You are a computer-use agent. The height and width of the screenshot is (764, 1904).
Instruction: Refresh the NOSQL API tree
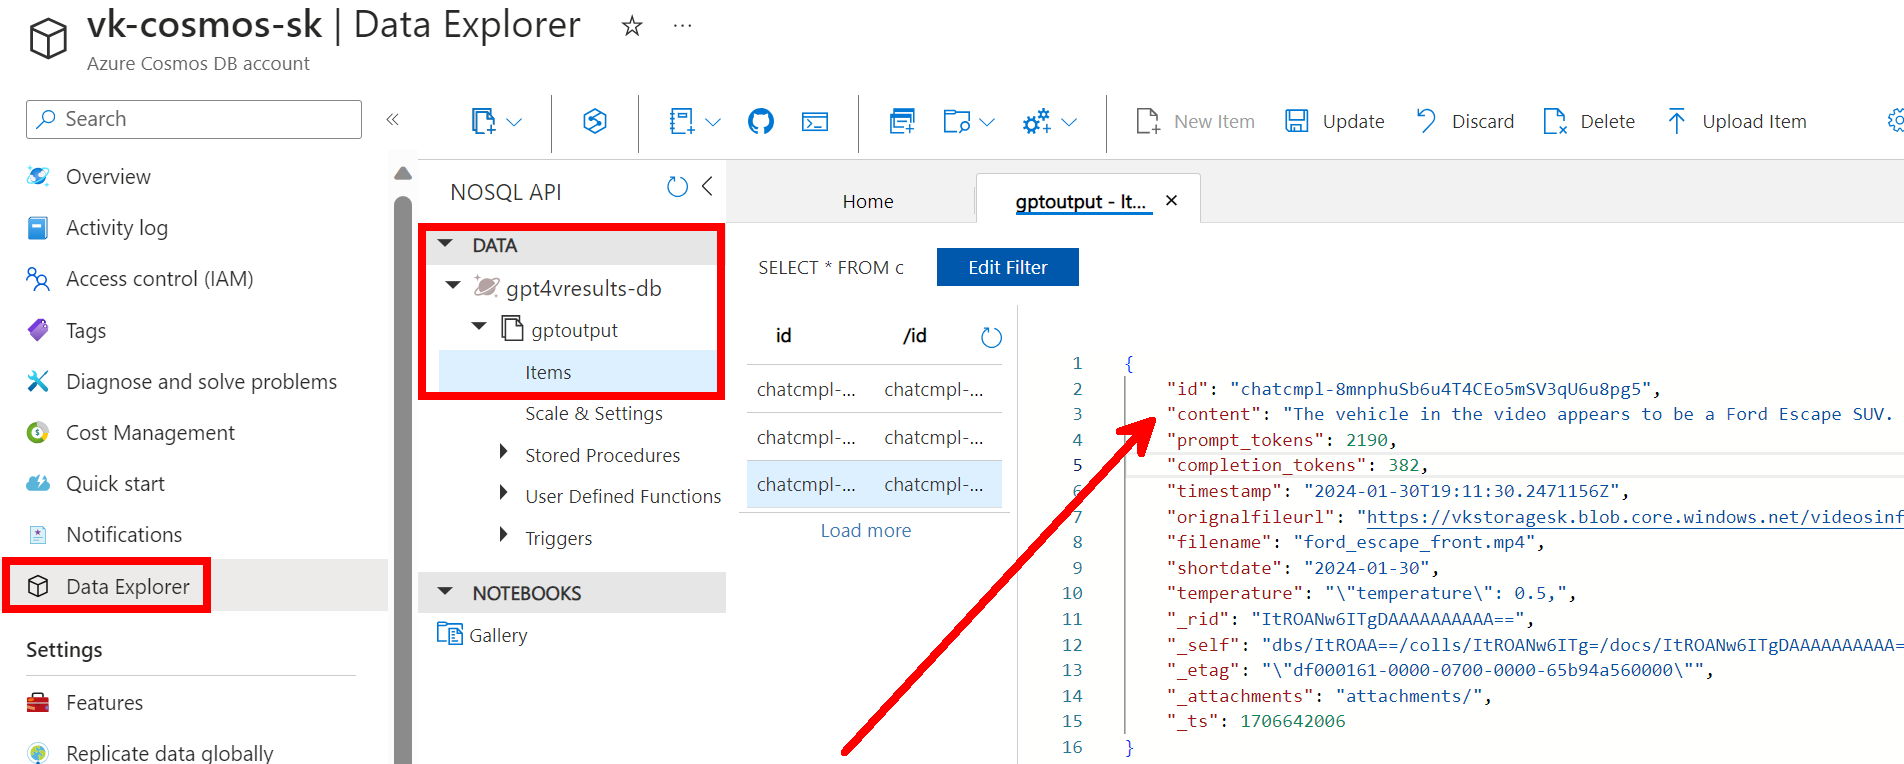677,187
